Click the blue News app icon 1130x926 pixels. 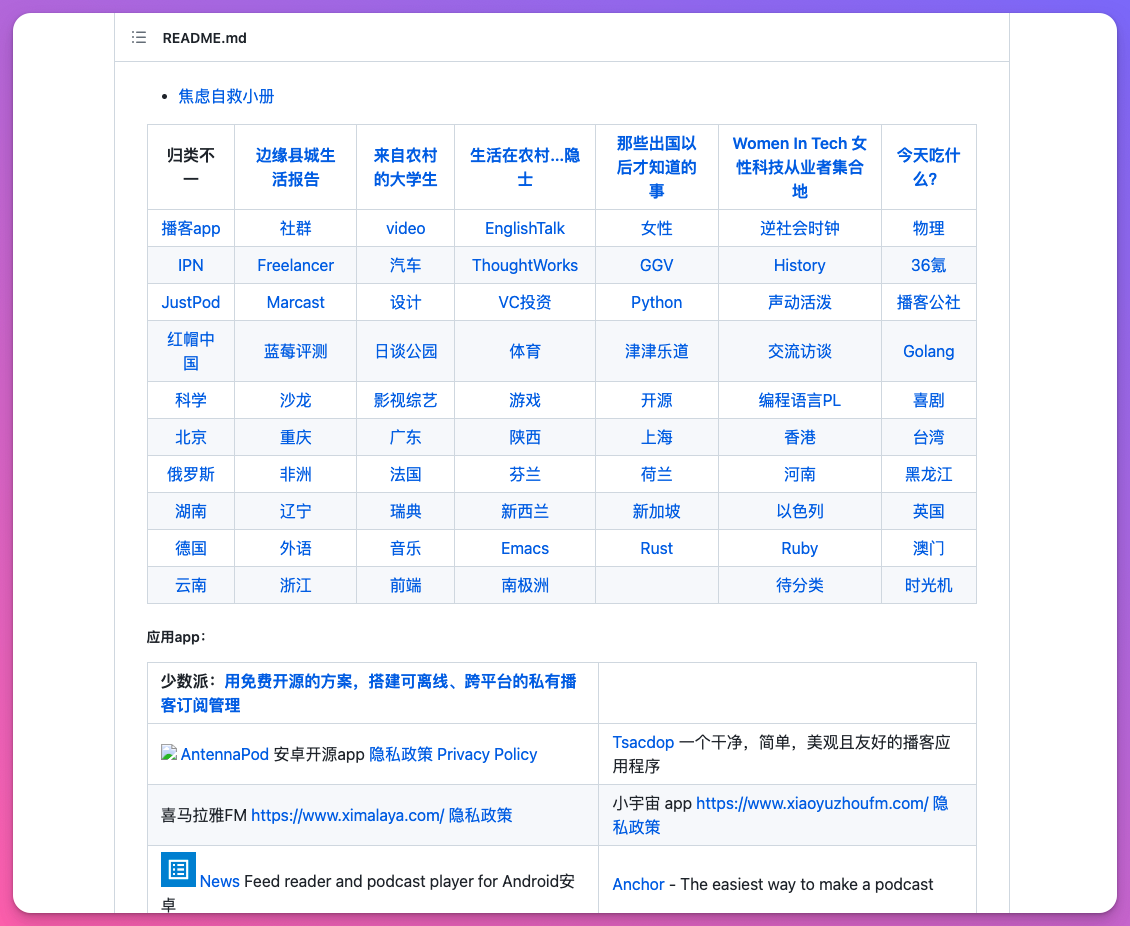pyautogui.click(x=178, y=869)
